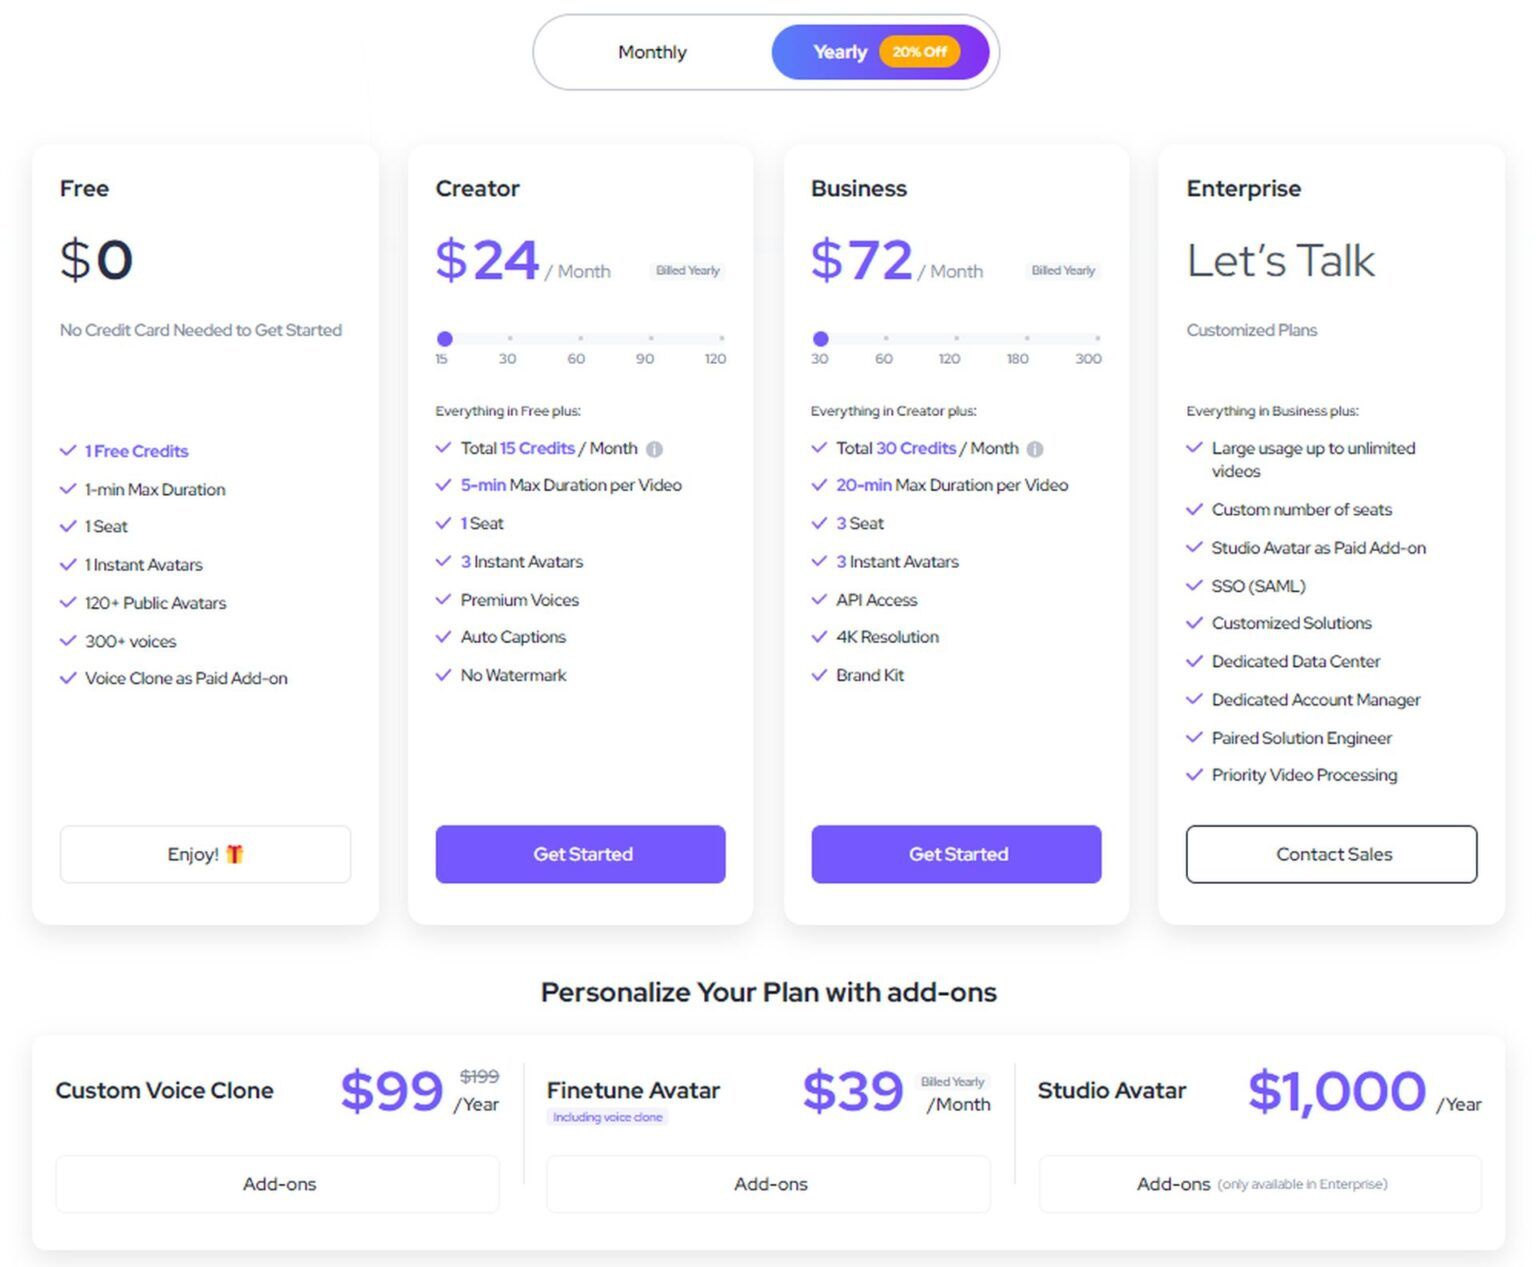The image size is (1536, 1267).
Task: Open Add-ons for Studio Avatar
Action: 1175,1184
